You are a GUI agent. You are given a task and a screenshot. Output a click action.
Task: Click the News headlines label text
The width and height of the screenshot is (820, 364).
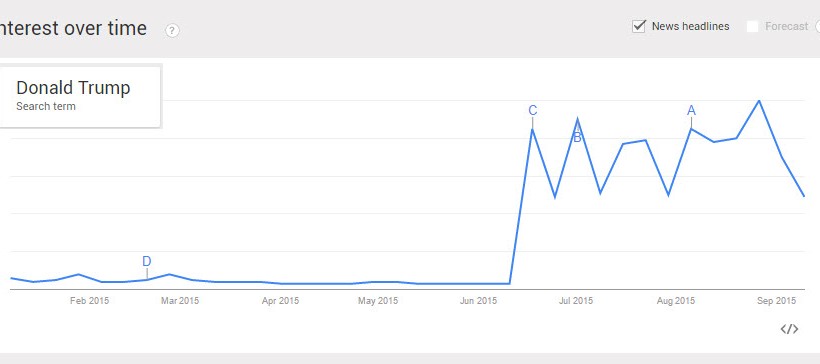690,26
